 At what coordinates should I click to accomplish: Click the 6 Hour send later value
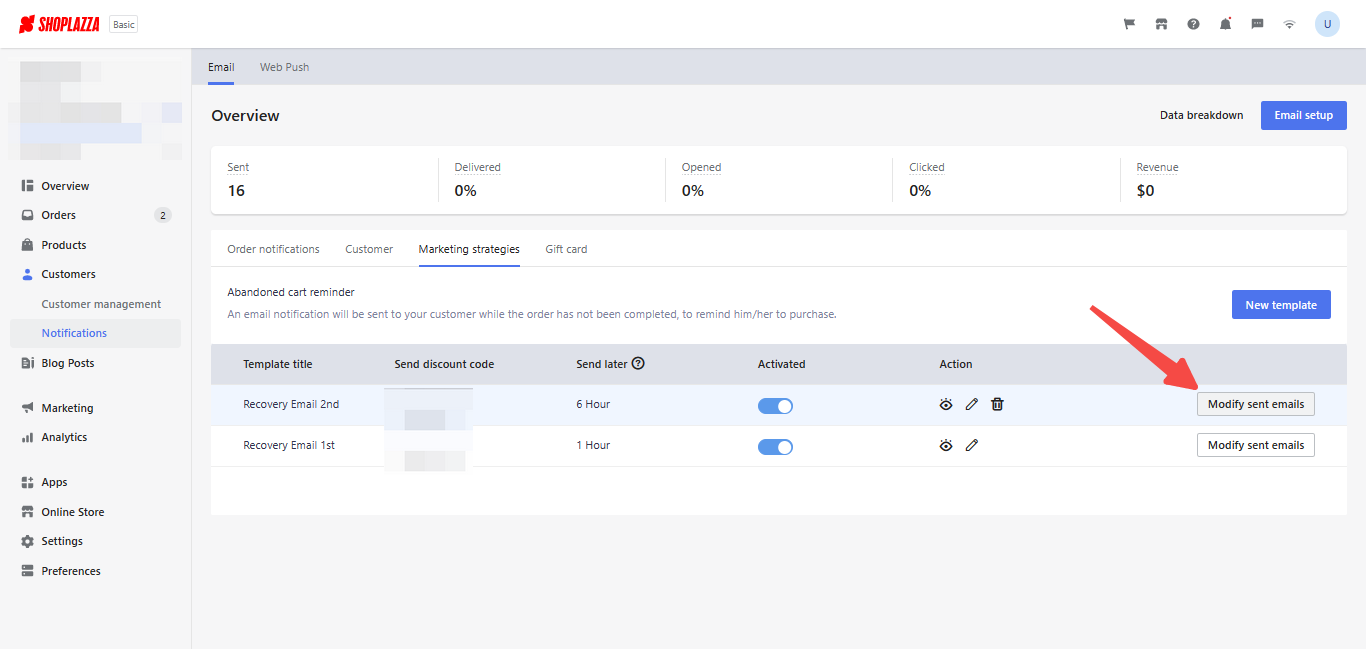593,404
